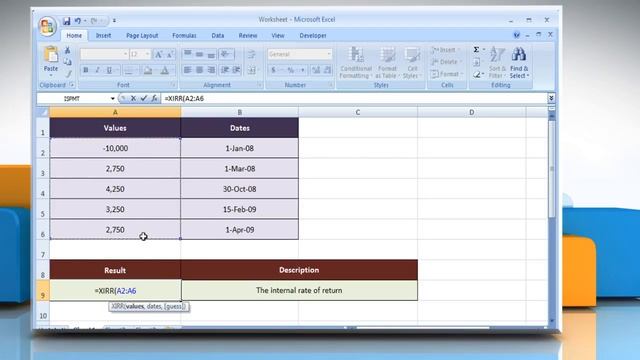The width and height of the screenshot is (640, 360).
Task: Open Cell Styles gallery
Action: 411,62
